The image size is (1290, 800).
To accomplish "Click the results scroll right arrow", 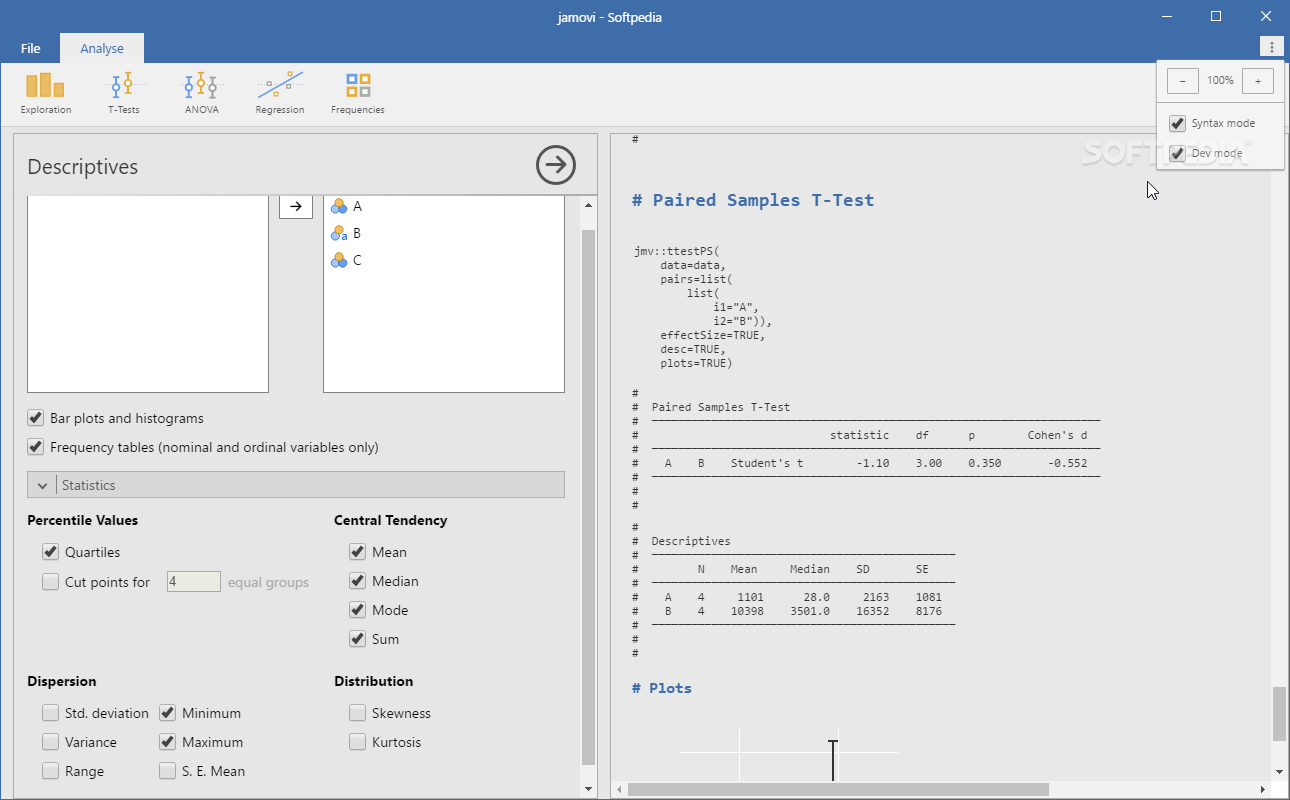I will coord(1264,789).
